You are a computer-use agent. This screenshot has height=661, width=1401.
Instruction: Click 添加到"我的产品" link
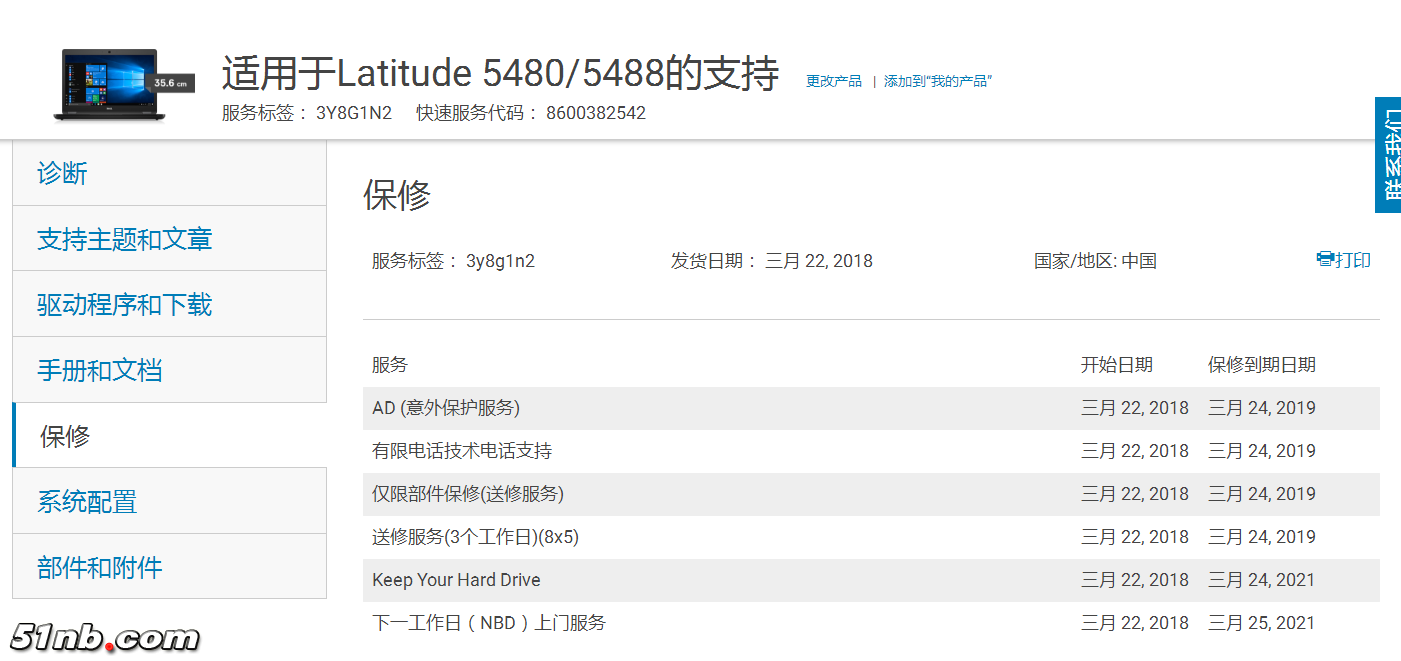pyautogui.click(x=937, y=81)
